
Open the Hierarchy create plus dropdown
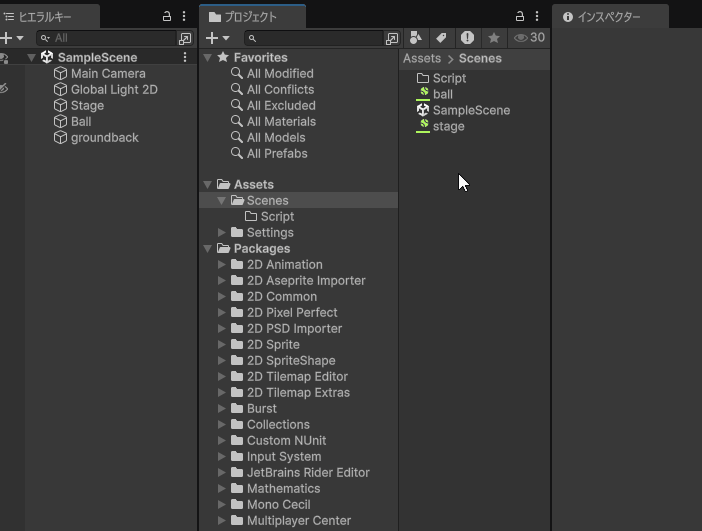coord(12,38)
